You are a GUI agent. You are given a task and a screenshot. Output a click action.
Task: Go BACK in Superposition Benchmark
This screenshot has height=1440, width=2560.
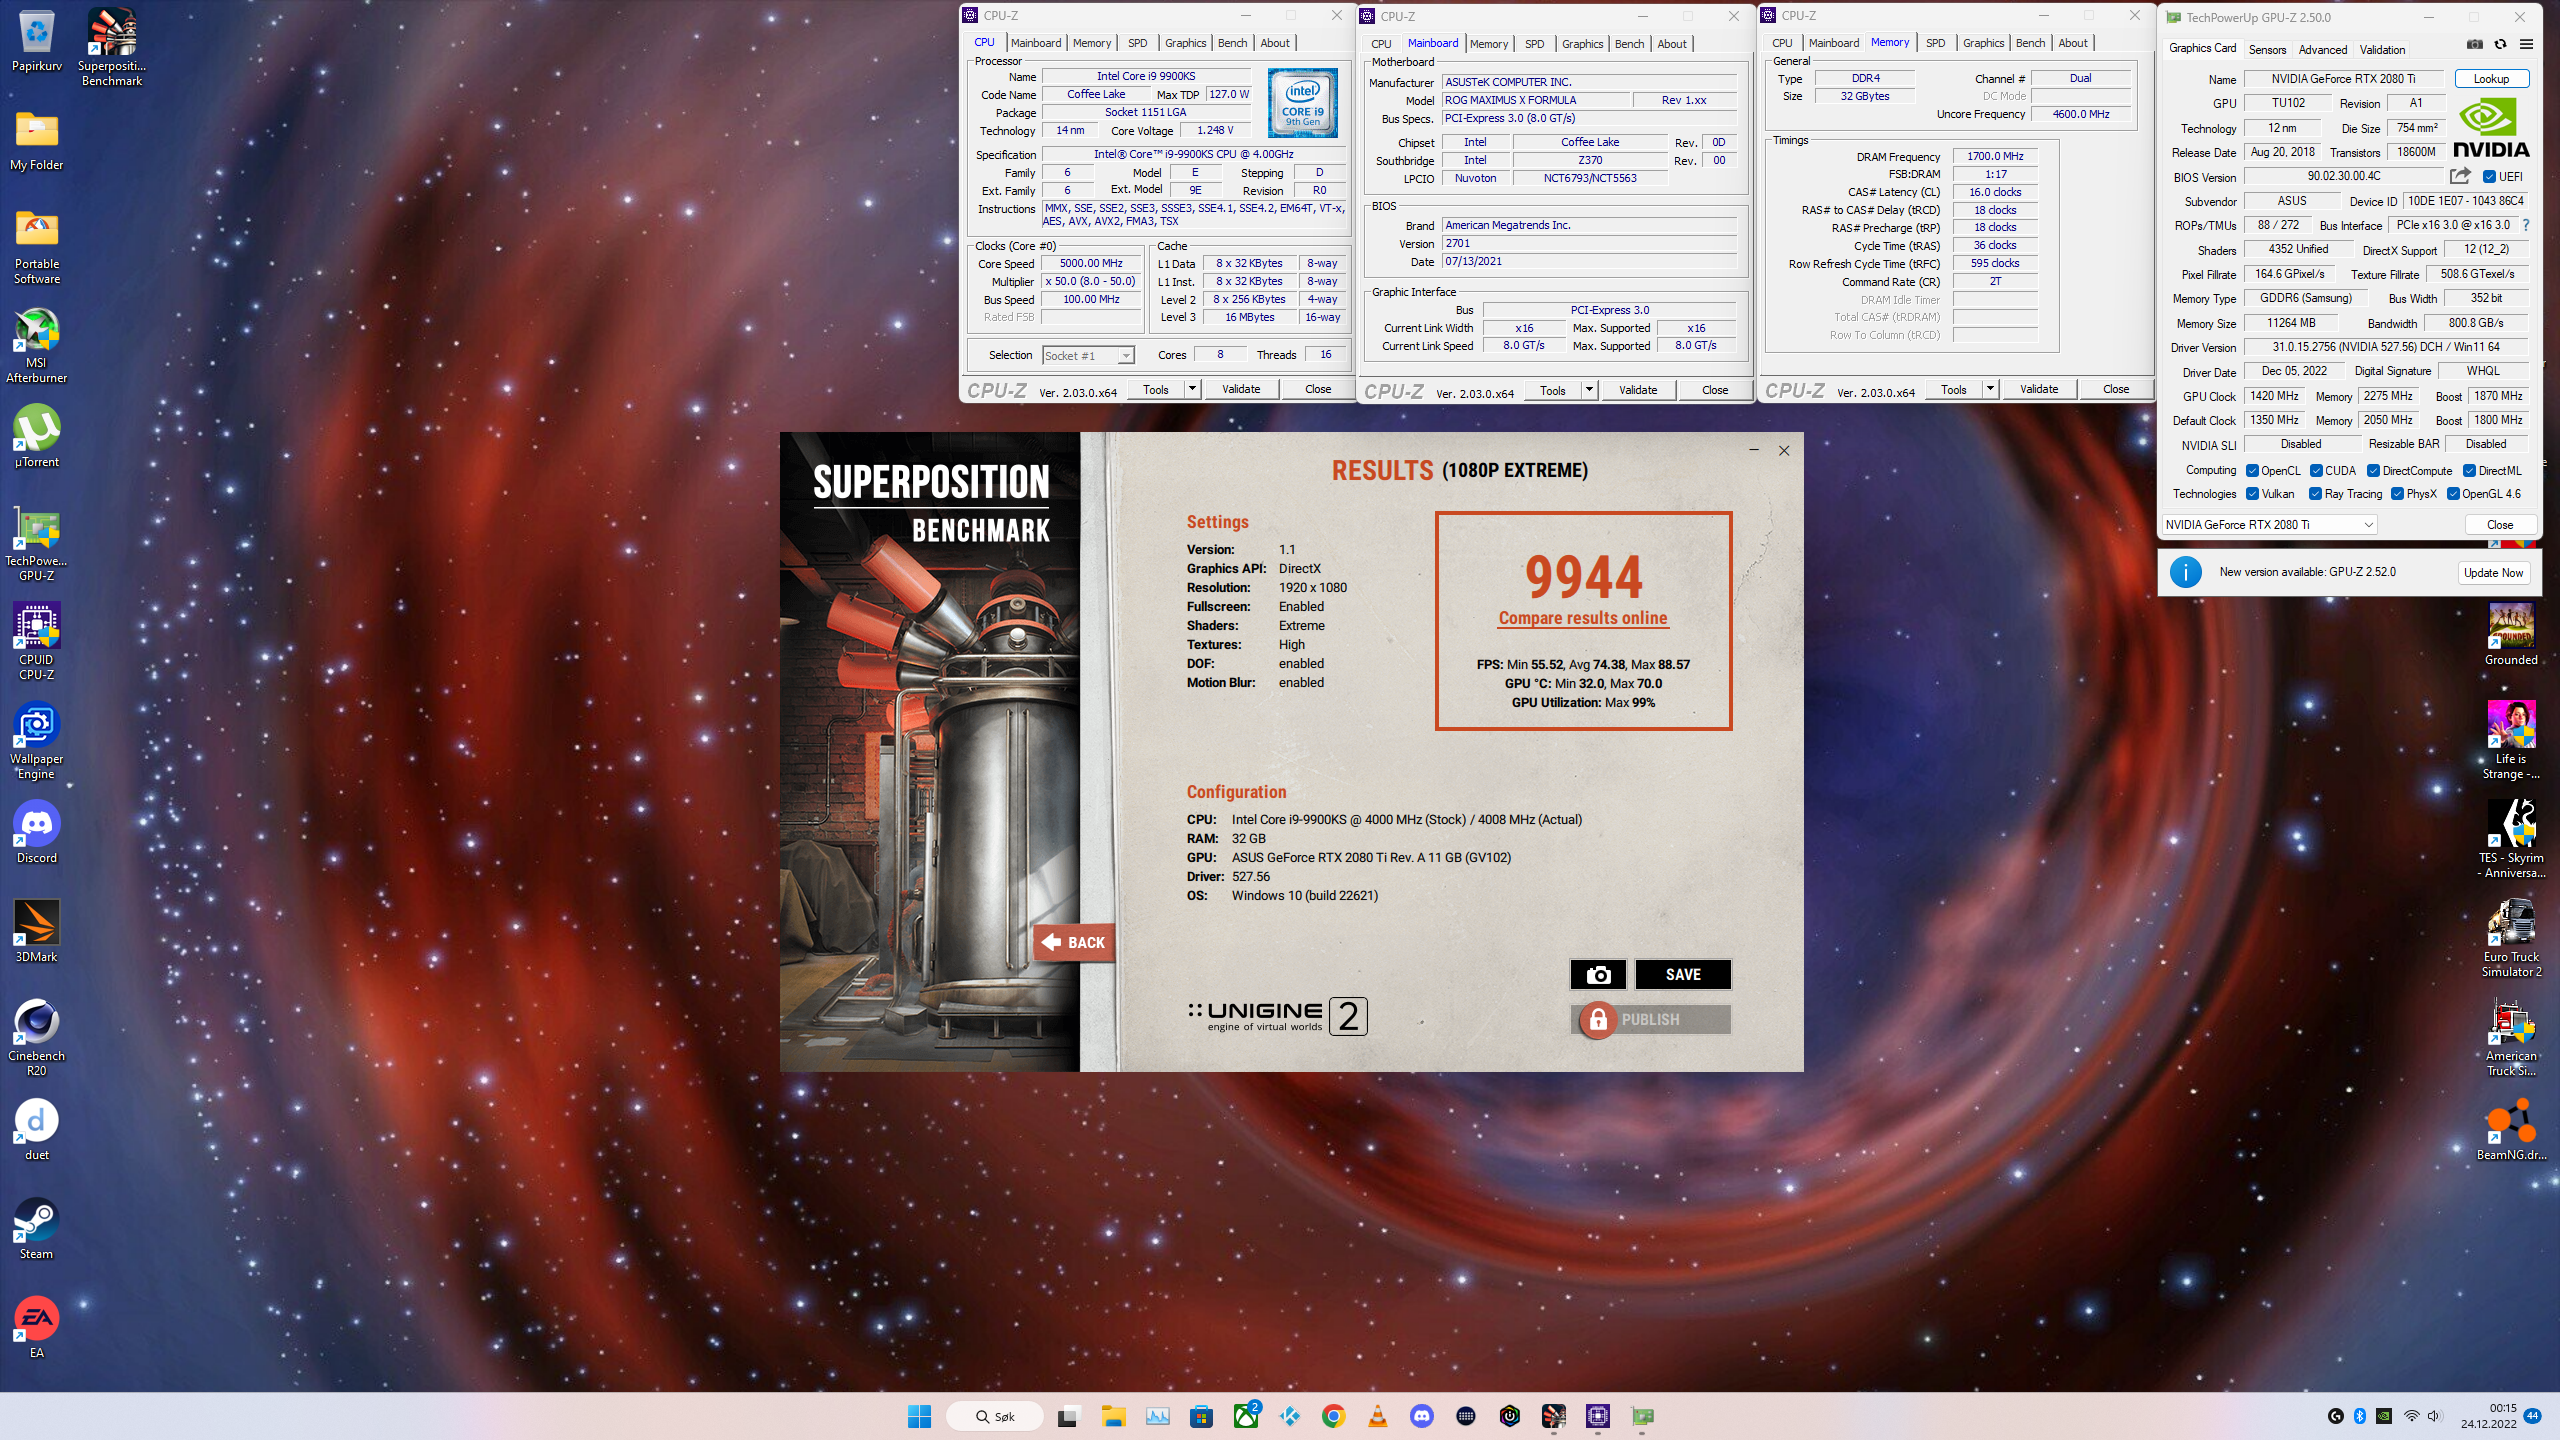click(x=1075, y=942)
